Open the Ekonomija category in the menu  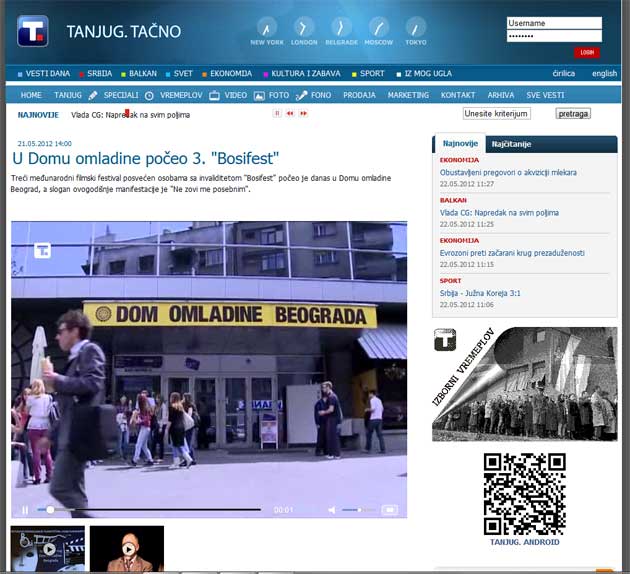point(228,73)
